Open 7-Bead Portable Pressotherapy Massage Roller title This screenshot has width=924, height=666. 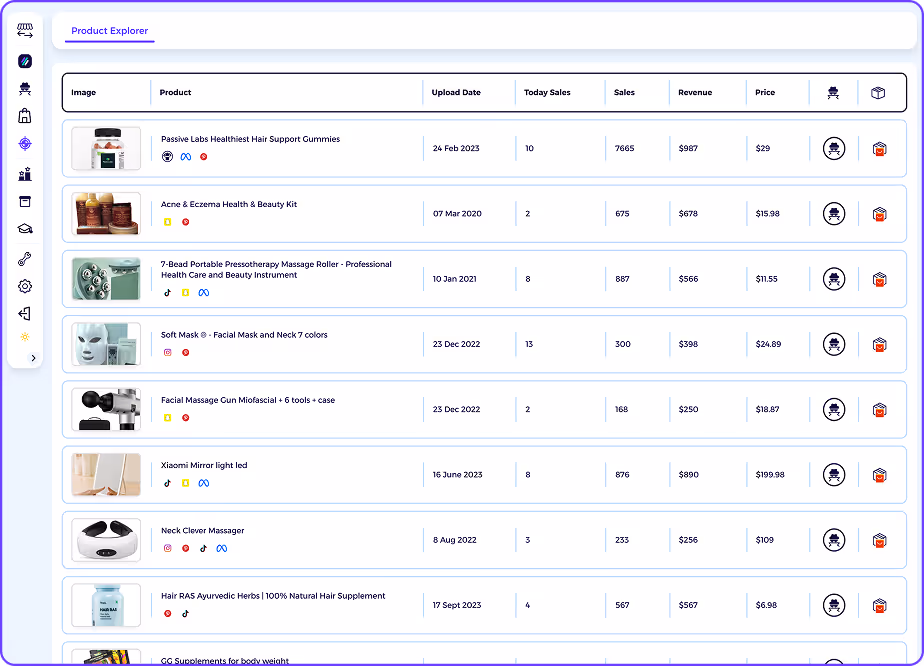pos(276,269)
